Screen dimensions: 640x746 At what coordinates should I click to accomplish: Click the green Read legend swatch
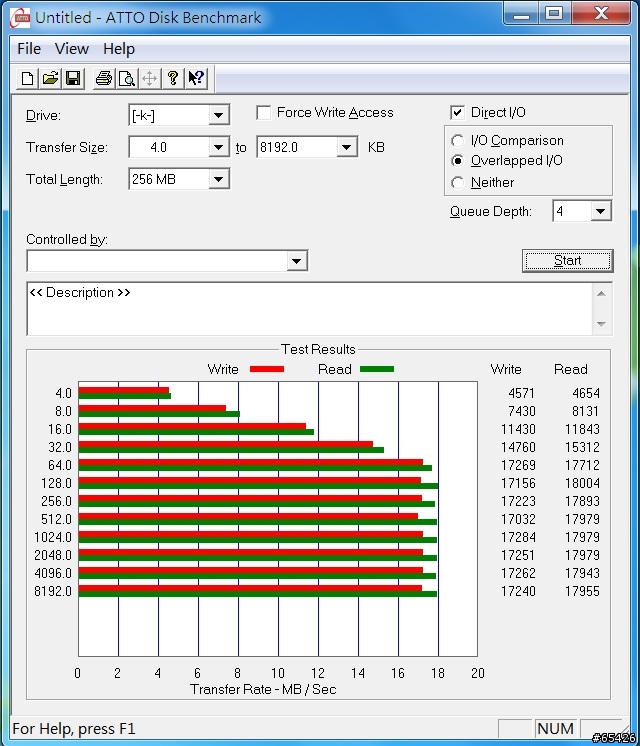377,369
